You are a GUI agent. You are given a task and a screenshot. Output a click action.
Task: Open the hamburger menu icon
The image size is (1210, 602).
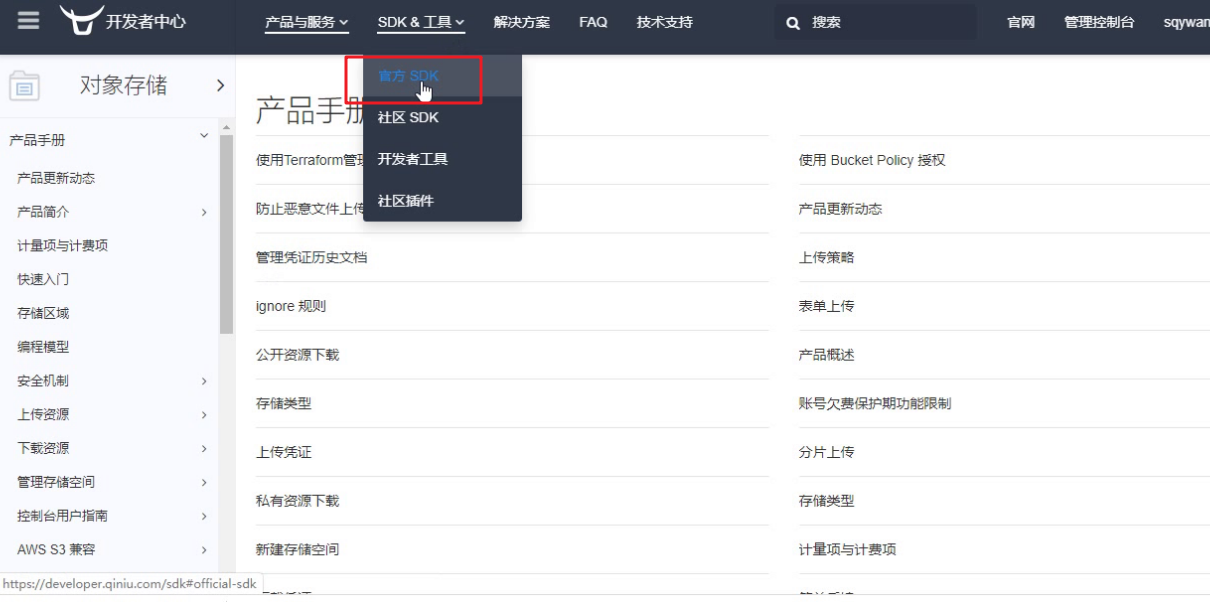tap(28, 20)
